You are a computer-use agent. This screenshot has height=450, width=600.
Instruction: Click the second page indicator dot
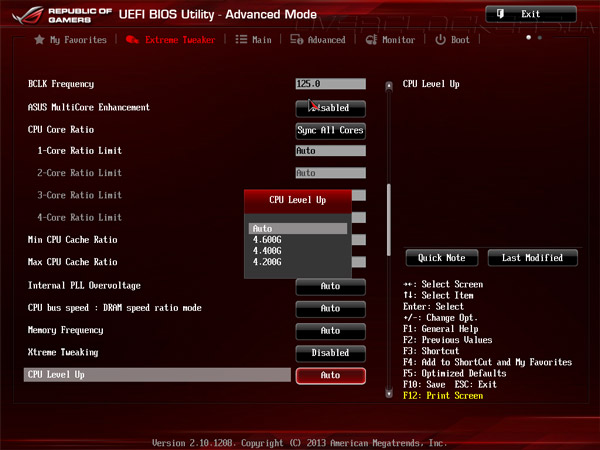(x=540, y=38)
